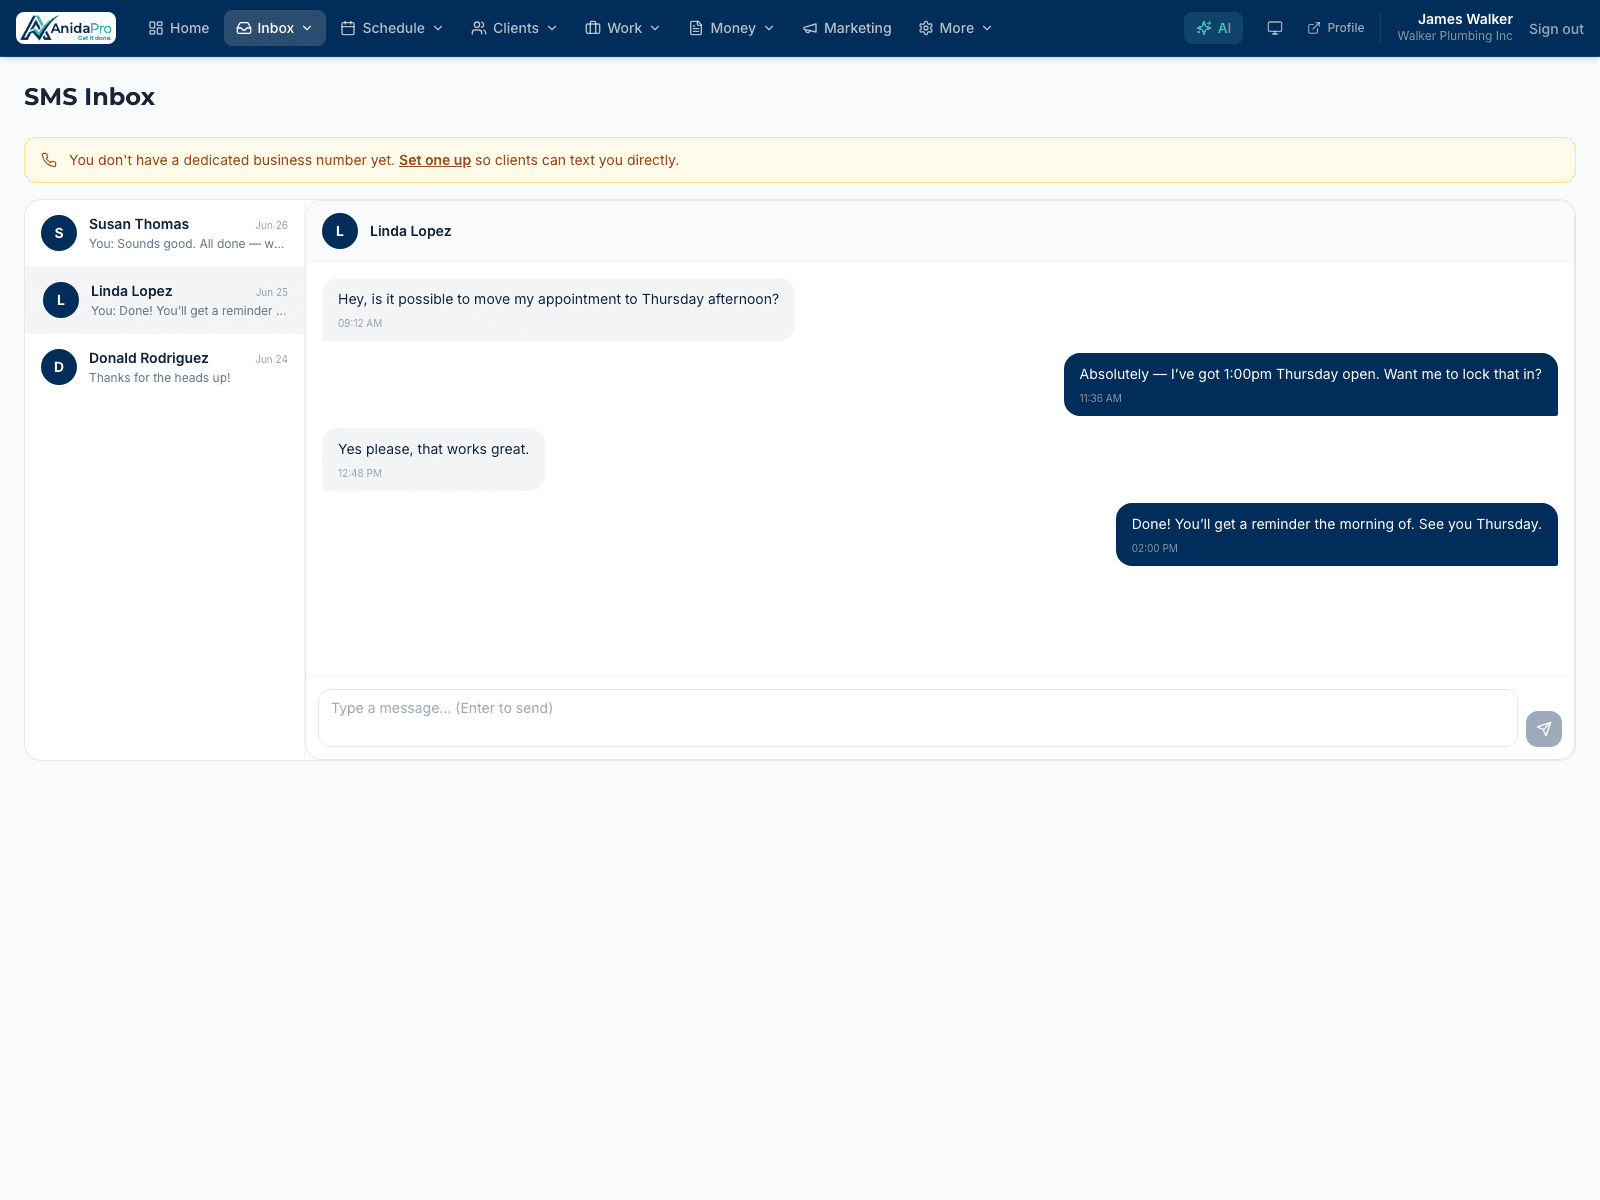
Task: Open Donald Rodriguez conversation
Action: (165, 367)
